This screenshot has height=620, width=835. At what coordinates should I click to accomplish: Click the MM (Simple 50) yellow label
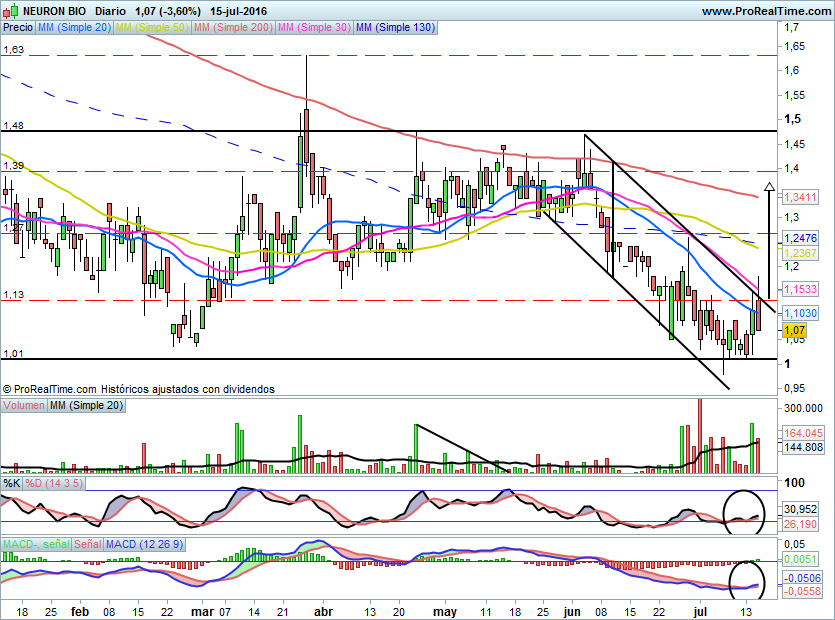(152, 28)
